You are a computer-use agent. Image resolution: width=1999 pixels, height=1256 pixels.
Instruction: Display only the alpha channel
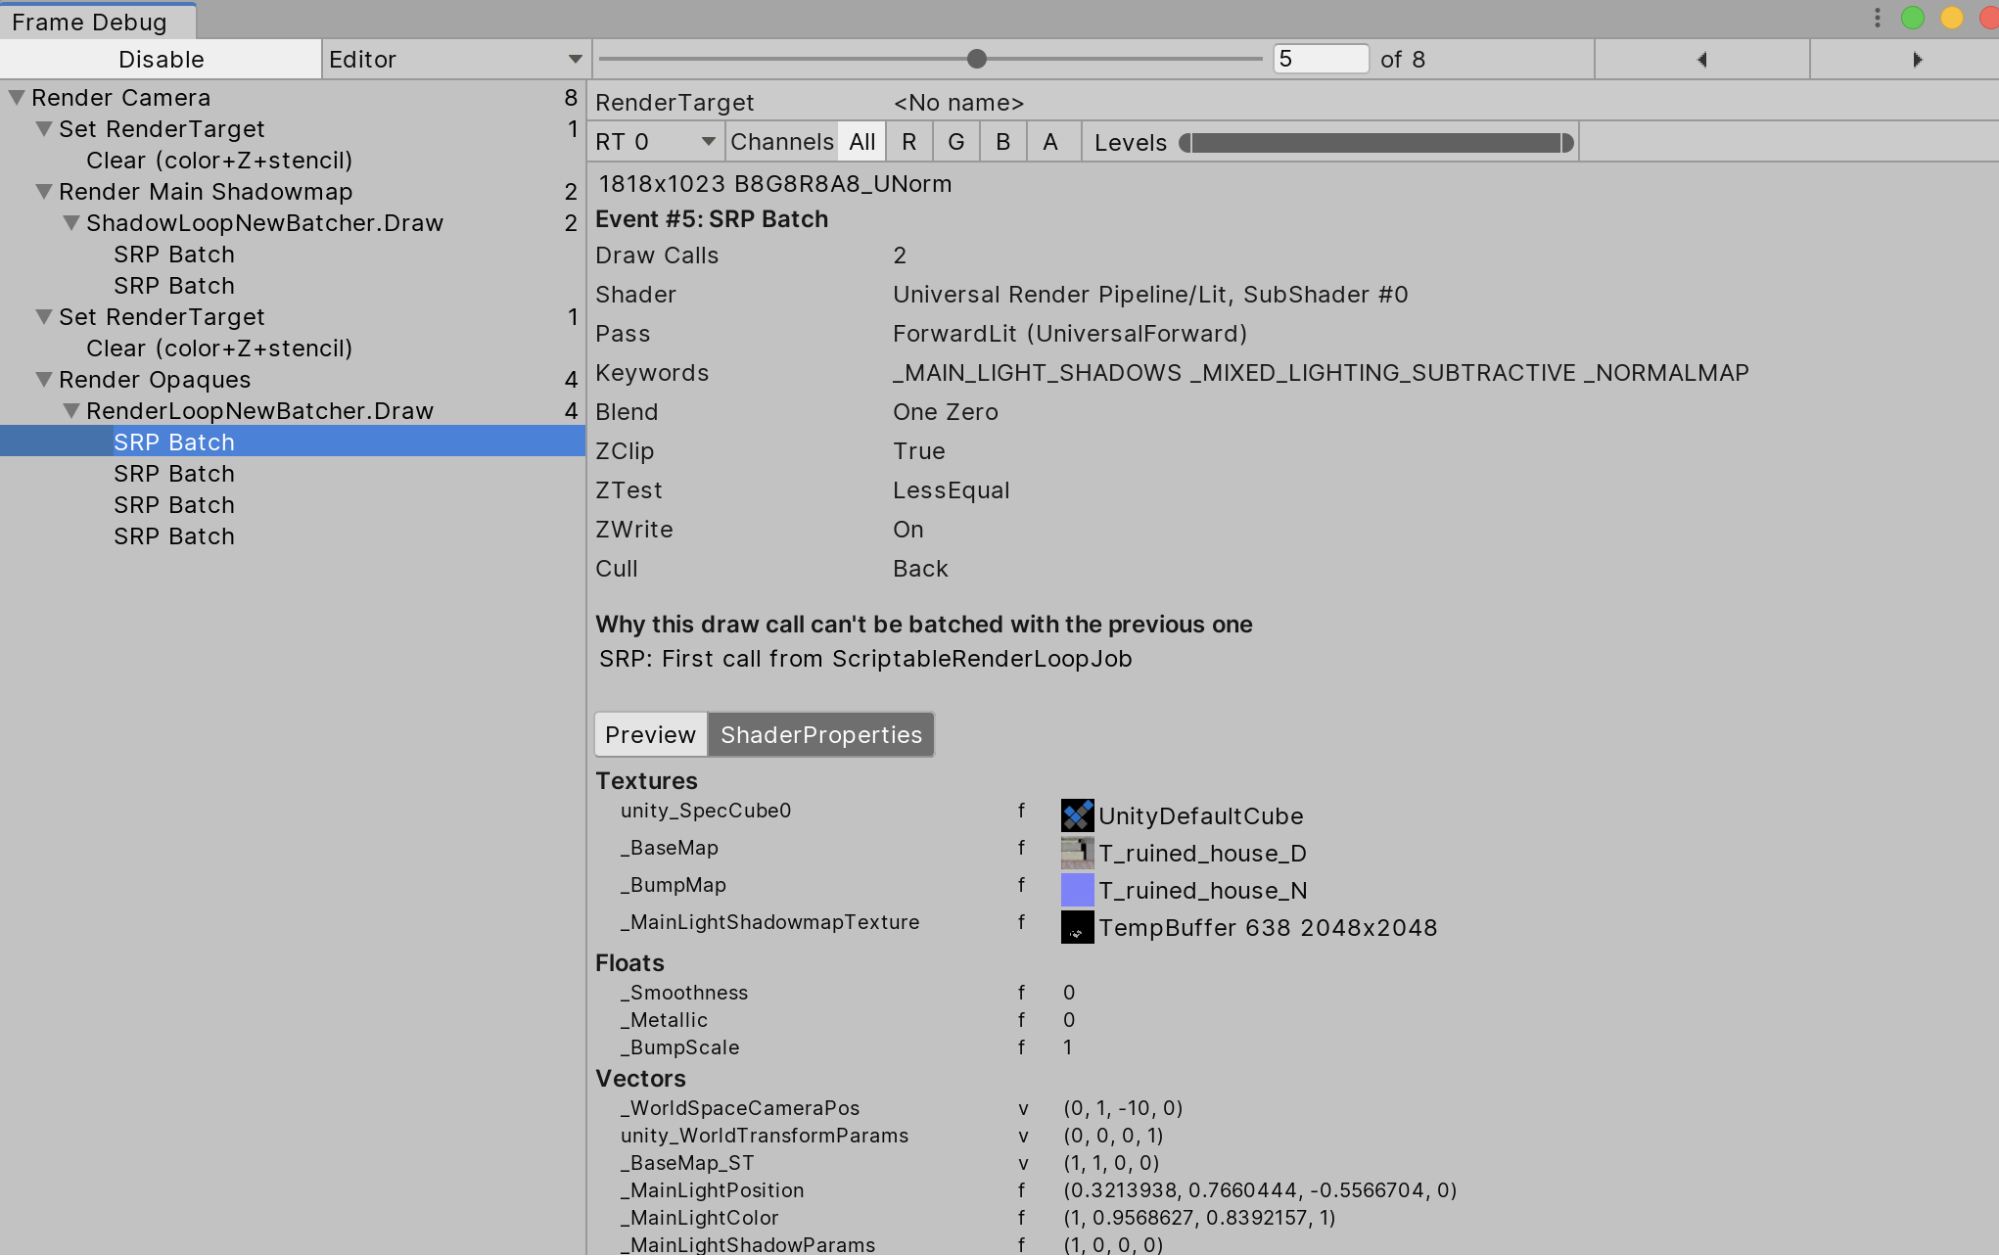(x=1051, y=141)
